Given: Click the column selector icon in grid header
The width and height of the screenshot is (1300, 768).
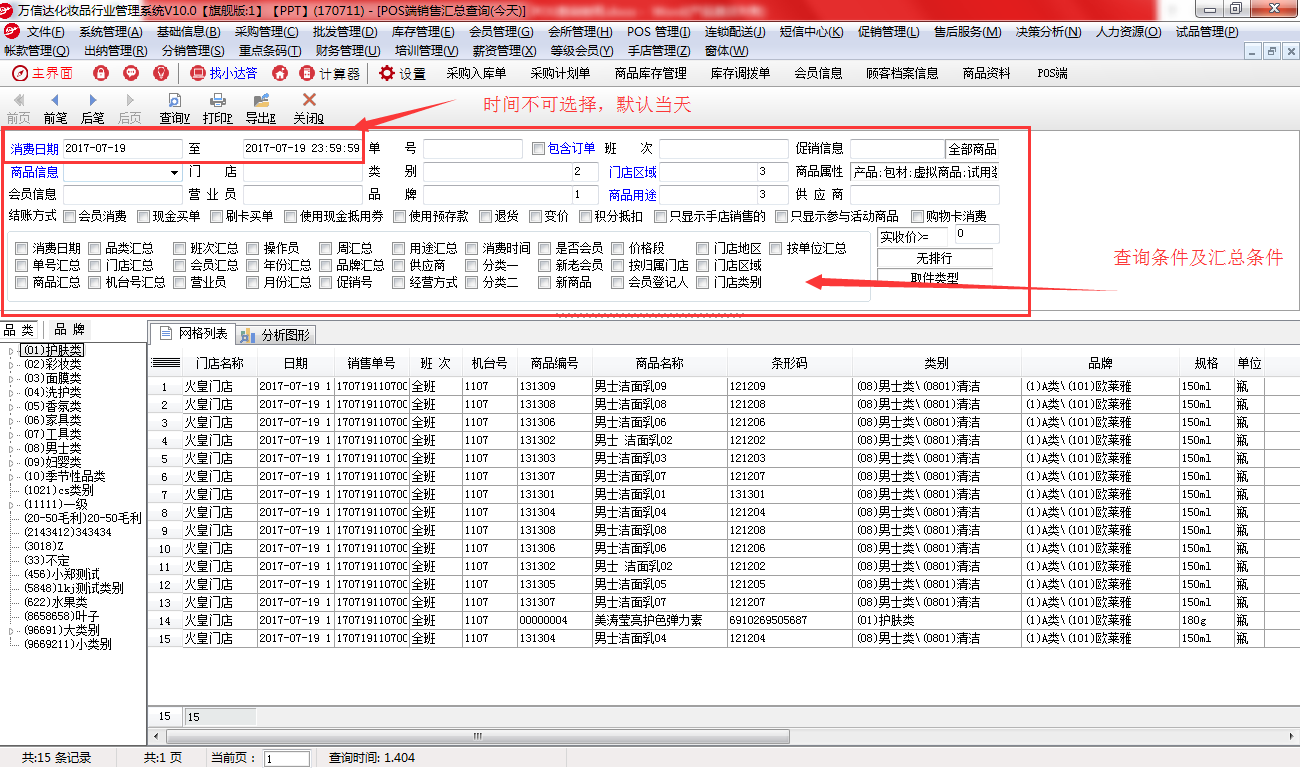Looking at the screenshot, I should [165, 363].
